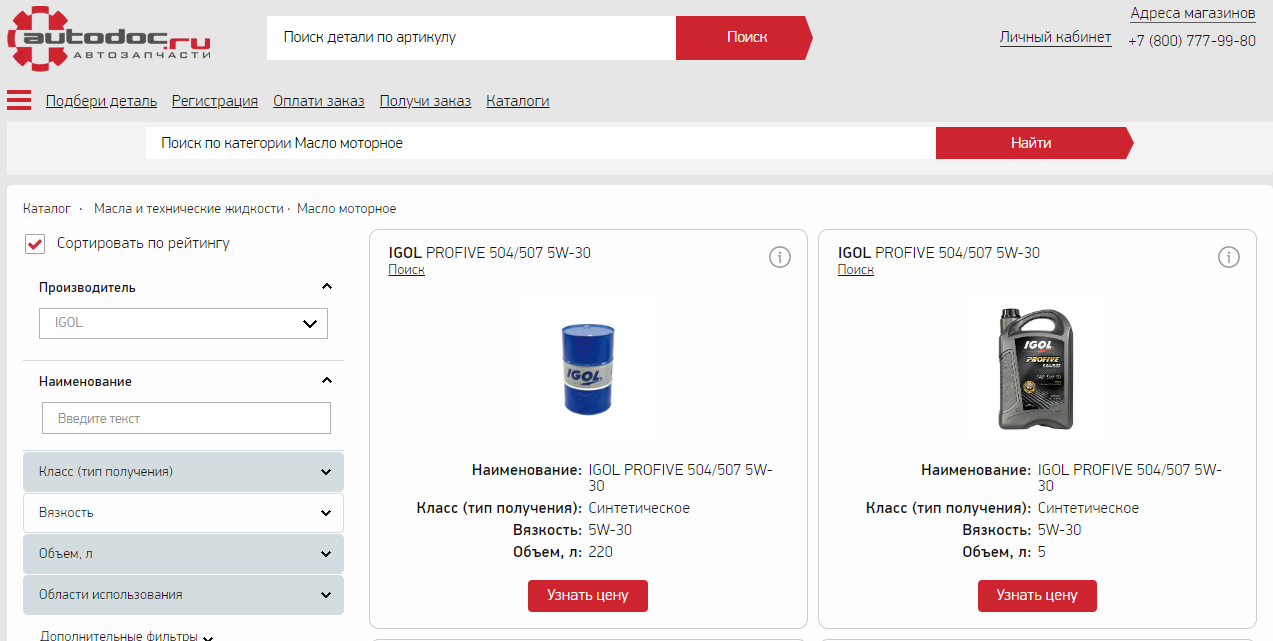Open 'Получи заказ' menu item

(425, 101)
